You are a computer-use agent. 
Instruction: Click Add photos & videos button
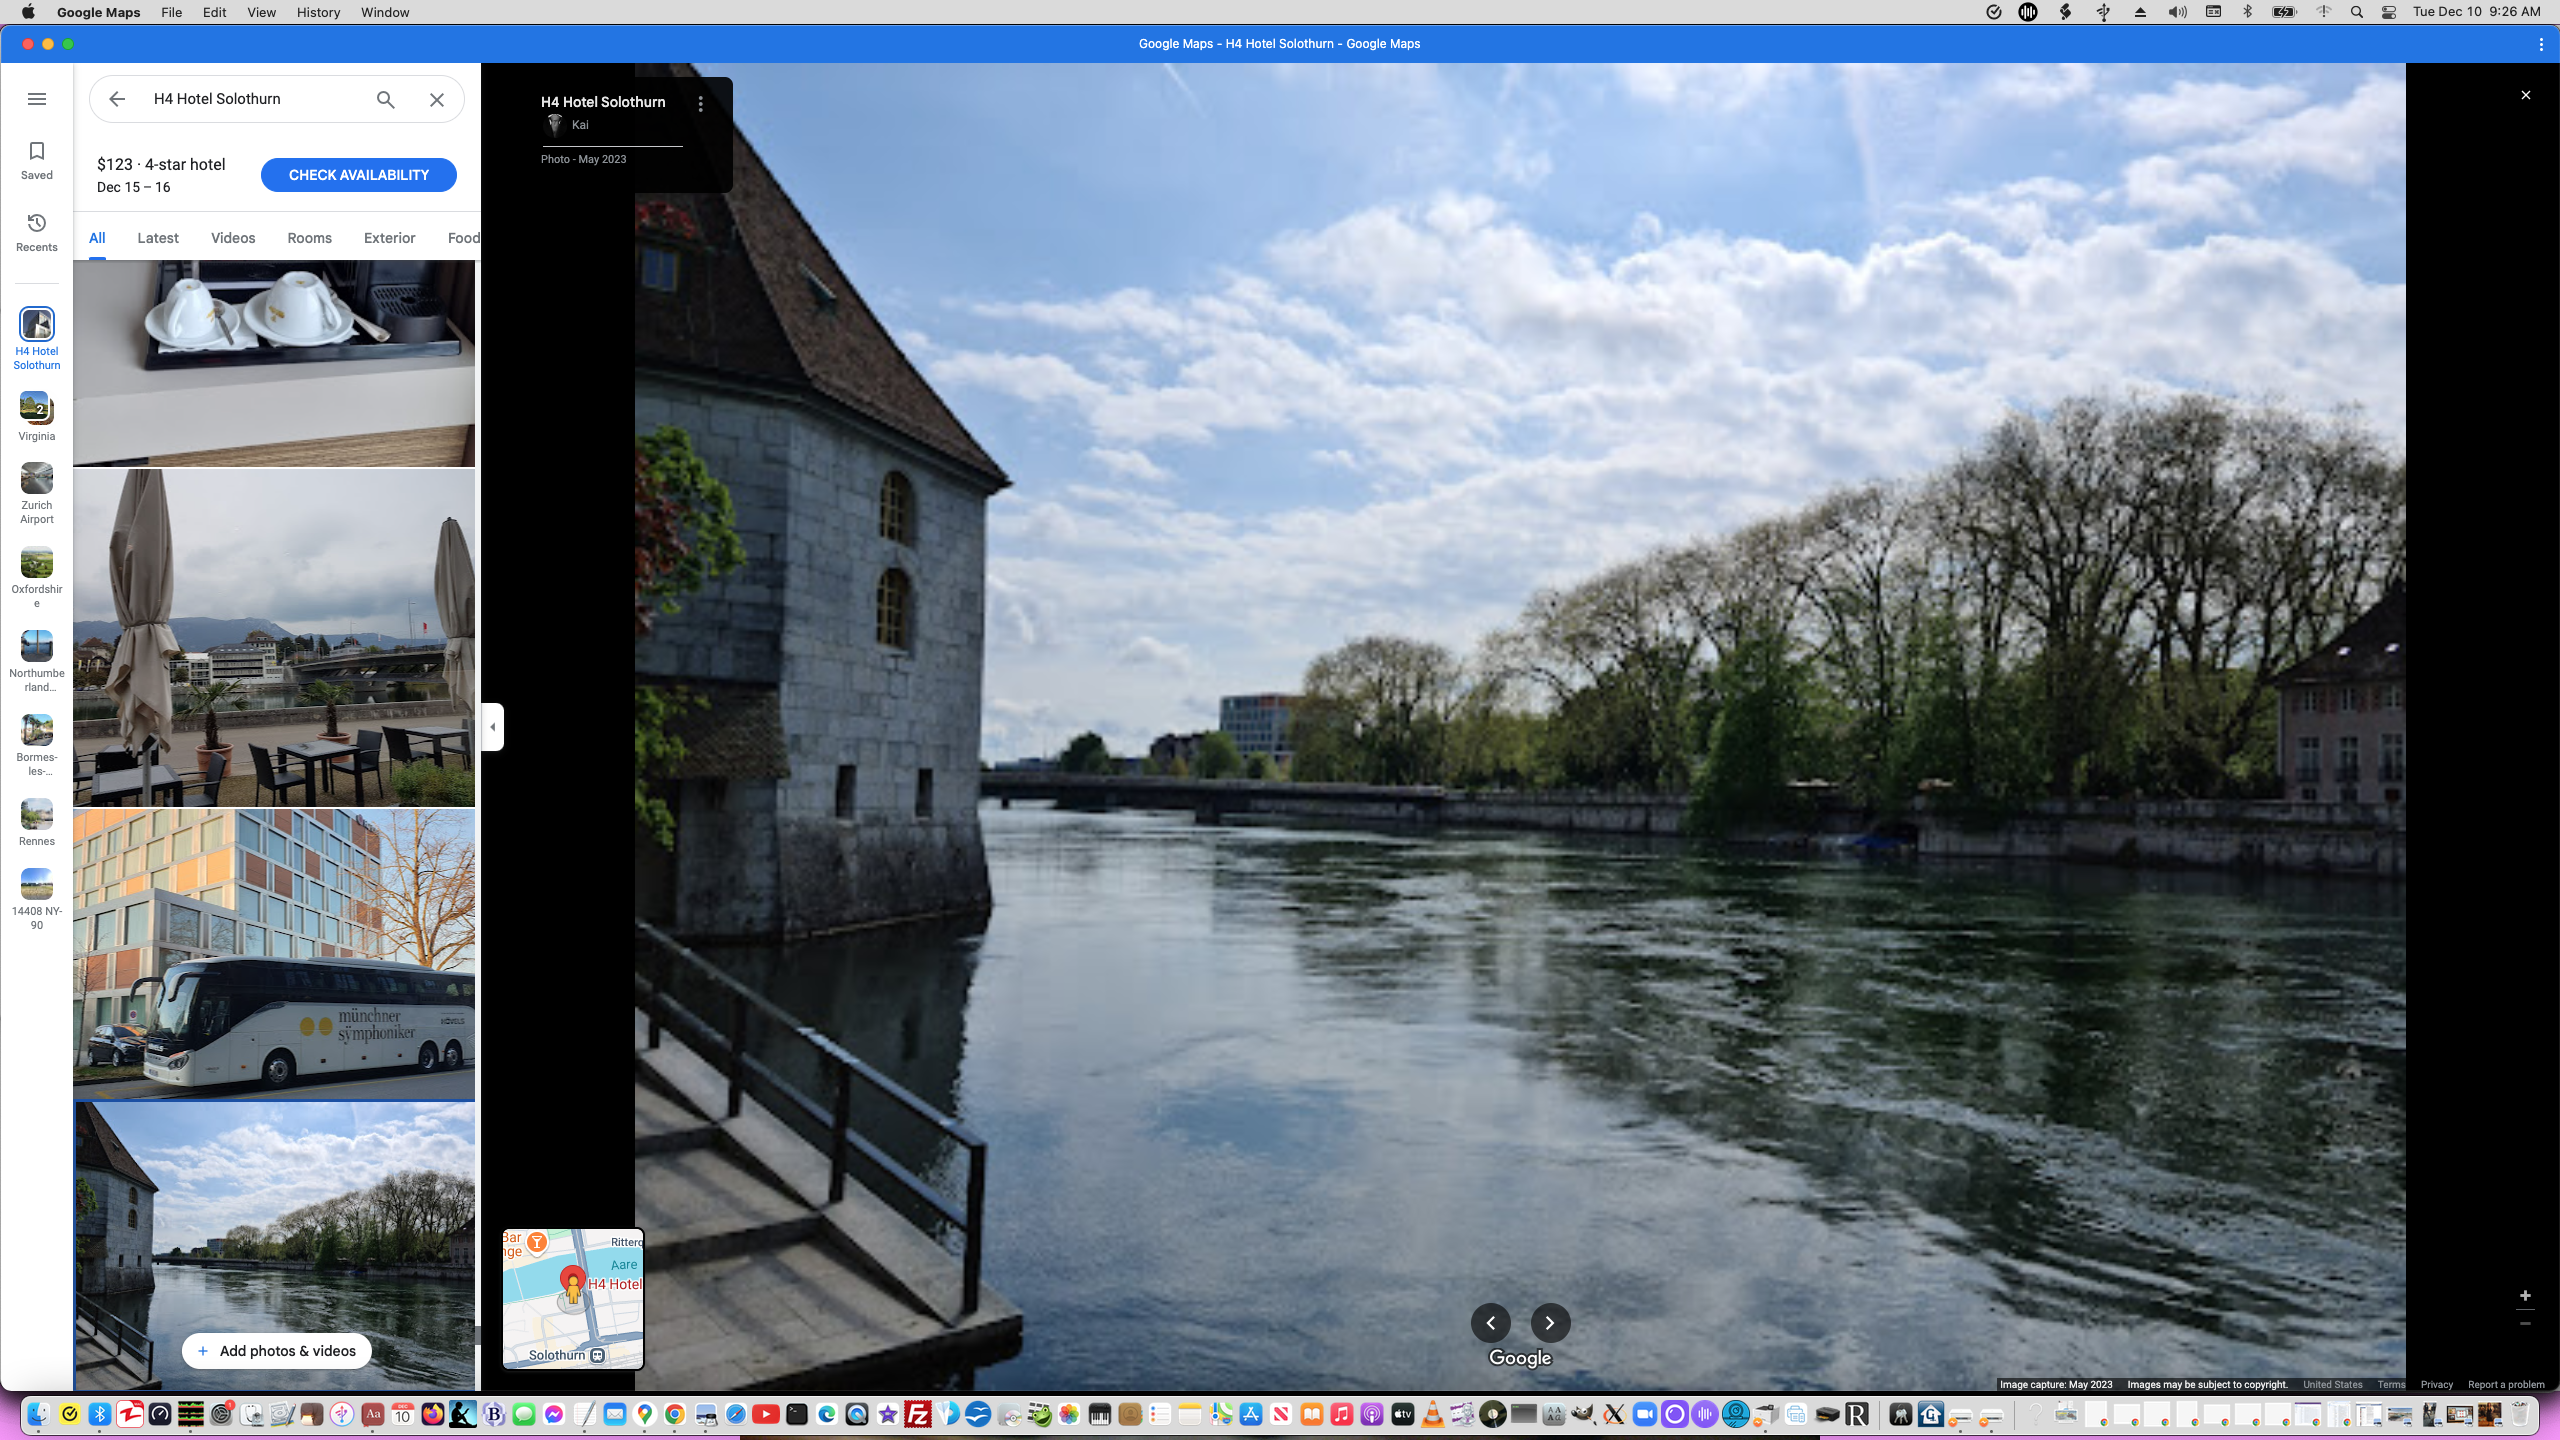(276, 1351)
